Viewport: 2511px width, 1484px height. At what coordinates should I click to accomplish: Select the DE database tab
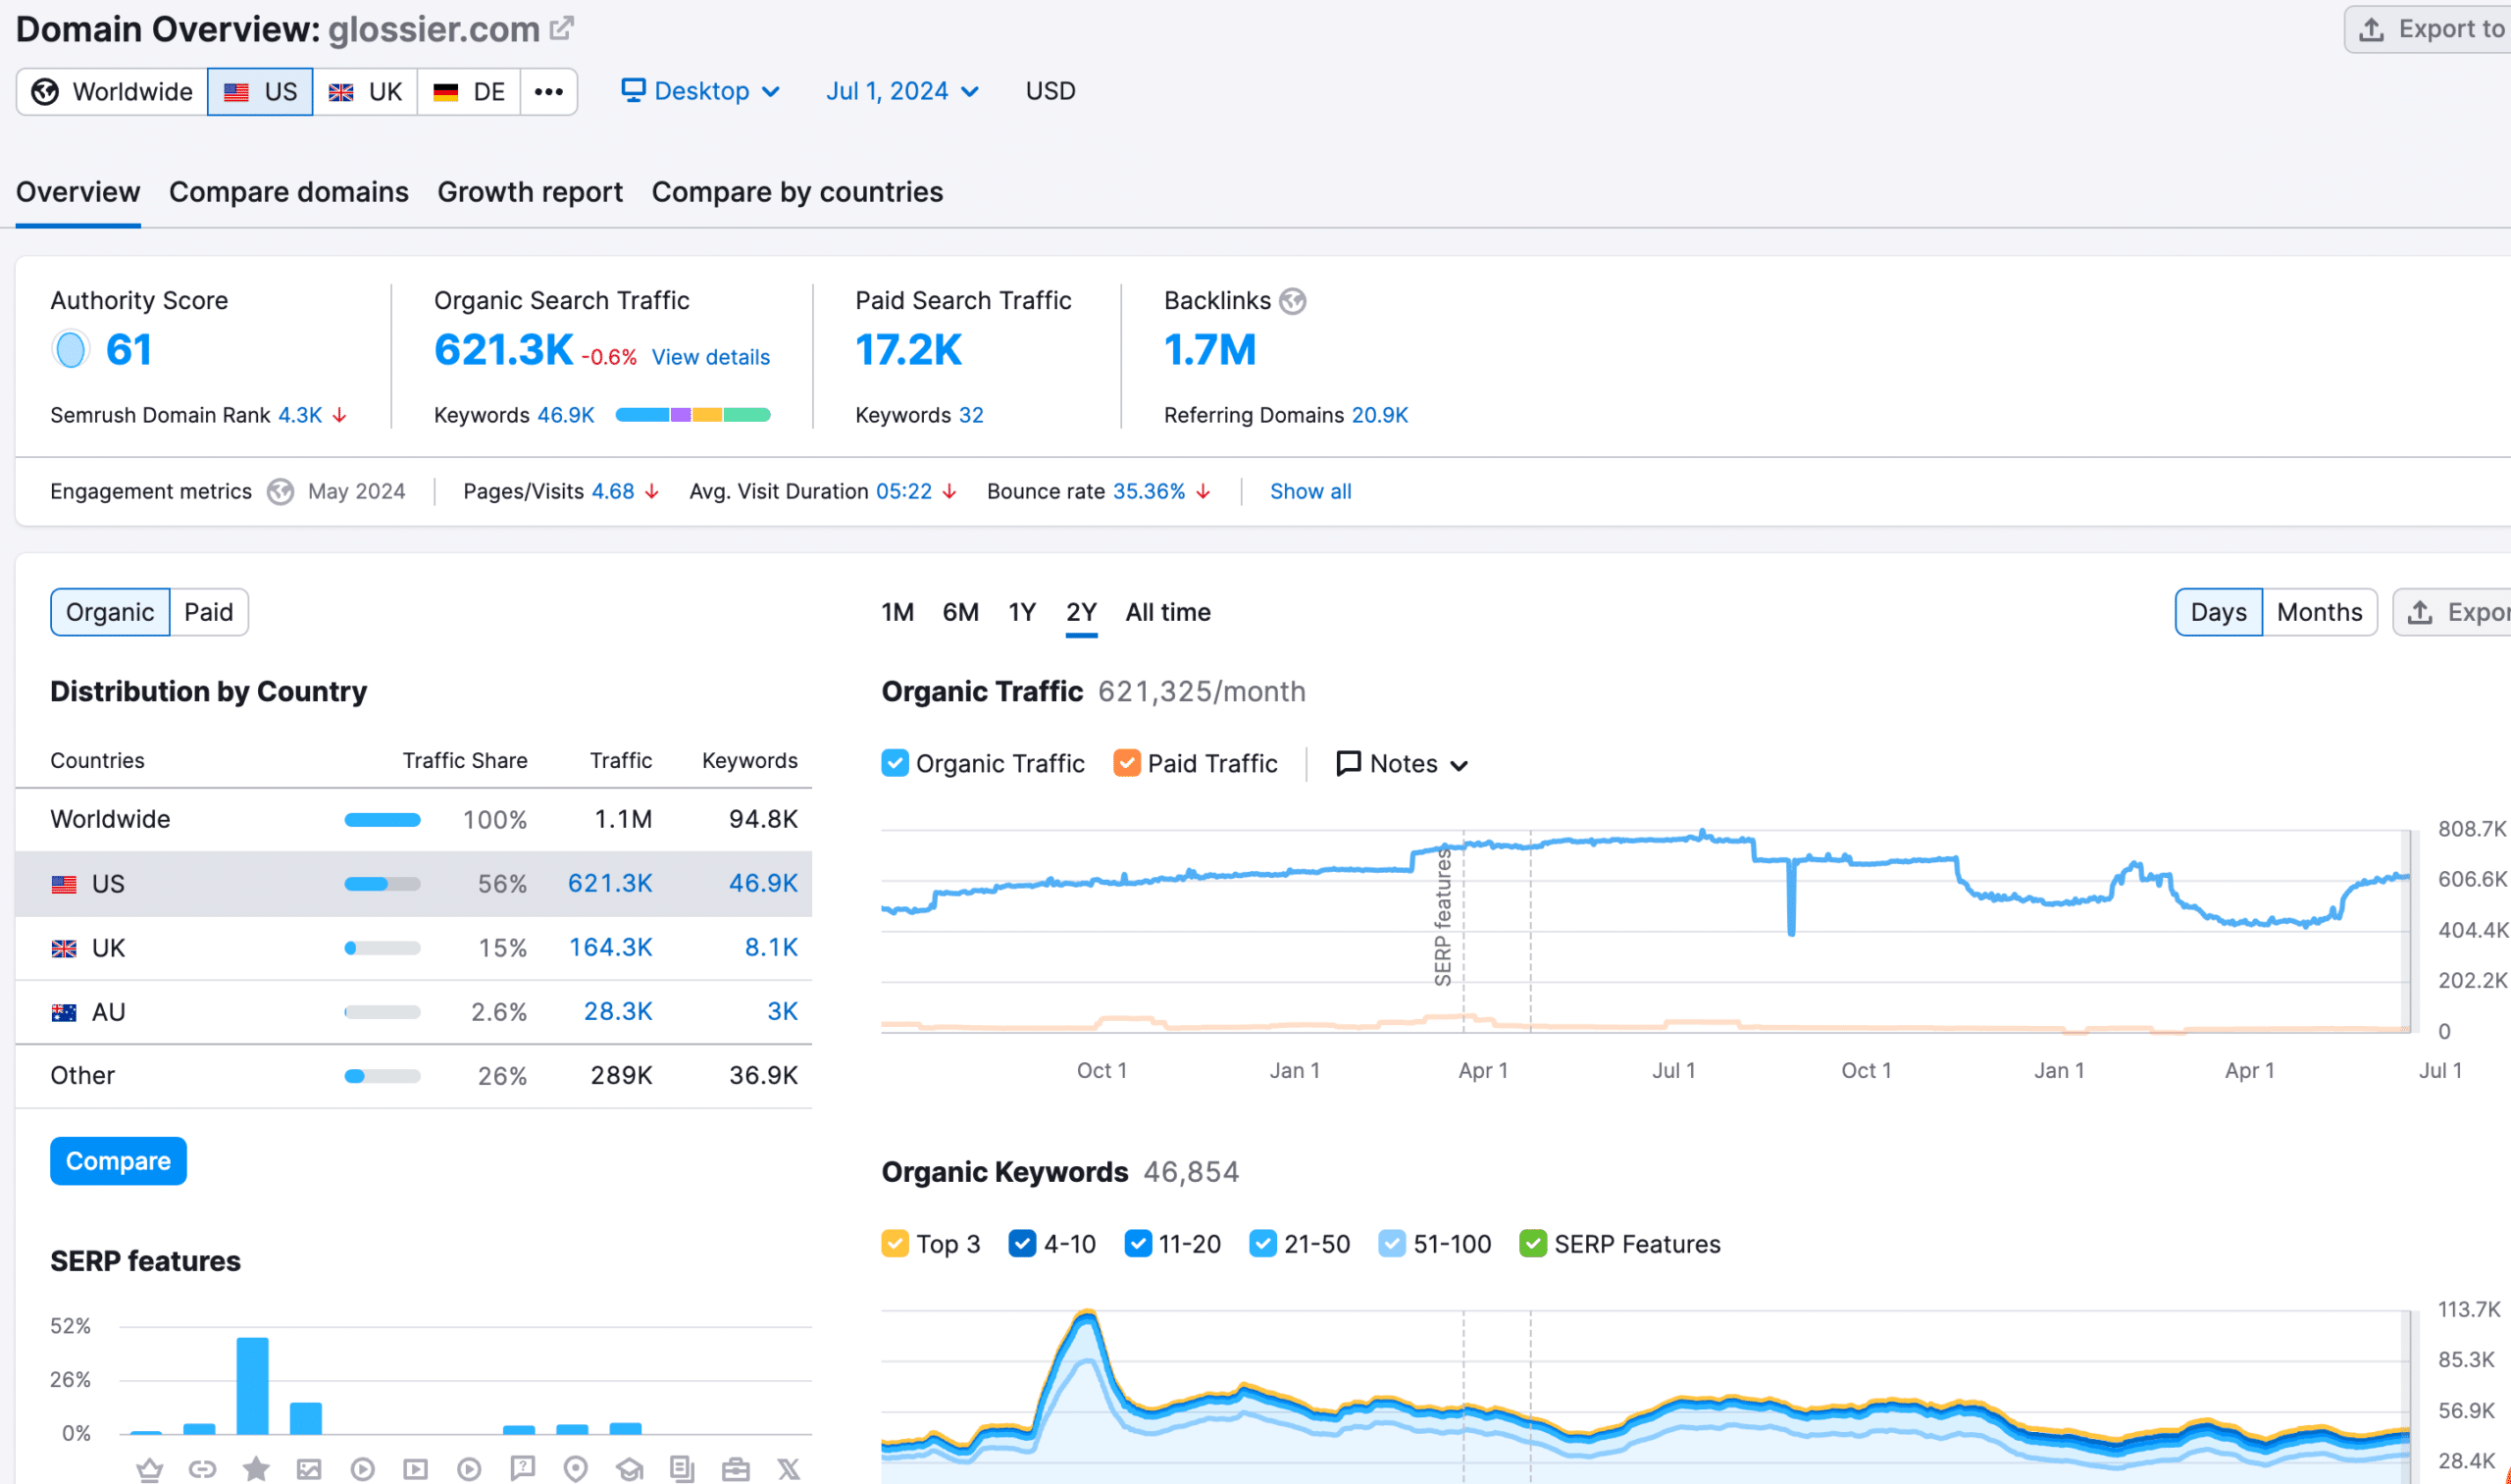point(469,92)
